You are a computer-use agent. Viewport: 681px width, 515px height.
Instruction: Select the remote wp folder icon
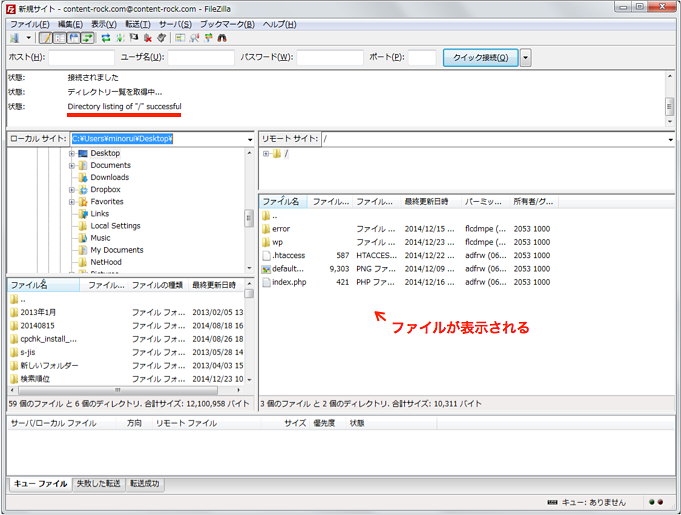click(266, 242)
